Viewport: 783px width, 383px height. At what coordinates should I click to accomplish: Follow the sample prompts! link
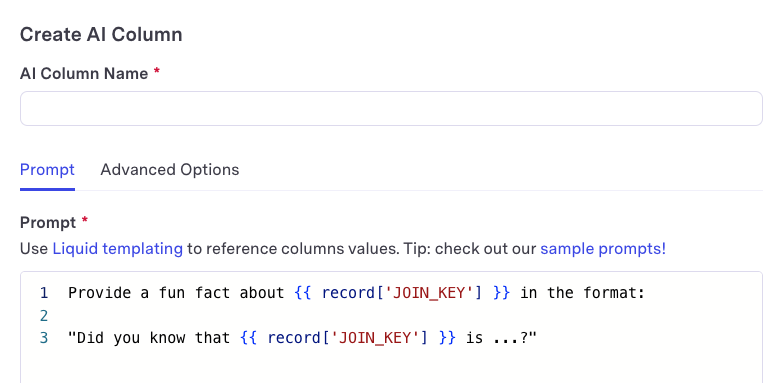603,248
